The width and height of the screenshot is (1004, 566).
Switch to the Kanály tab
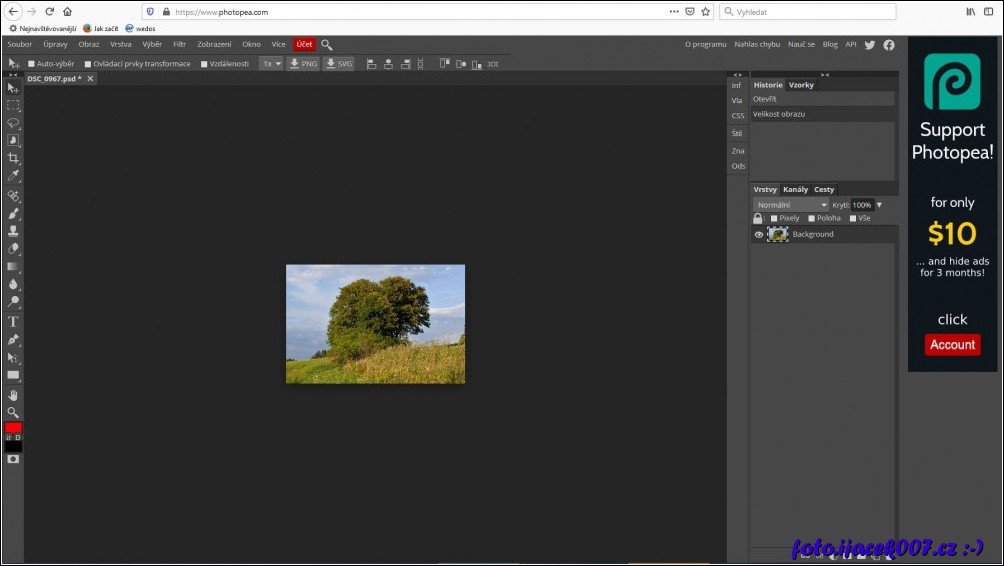click(795, 189)
